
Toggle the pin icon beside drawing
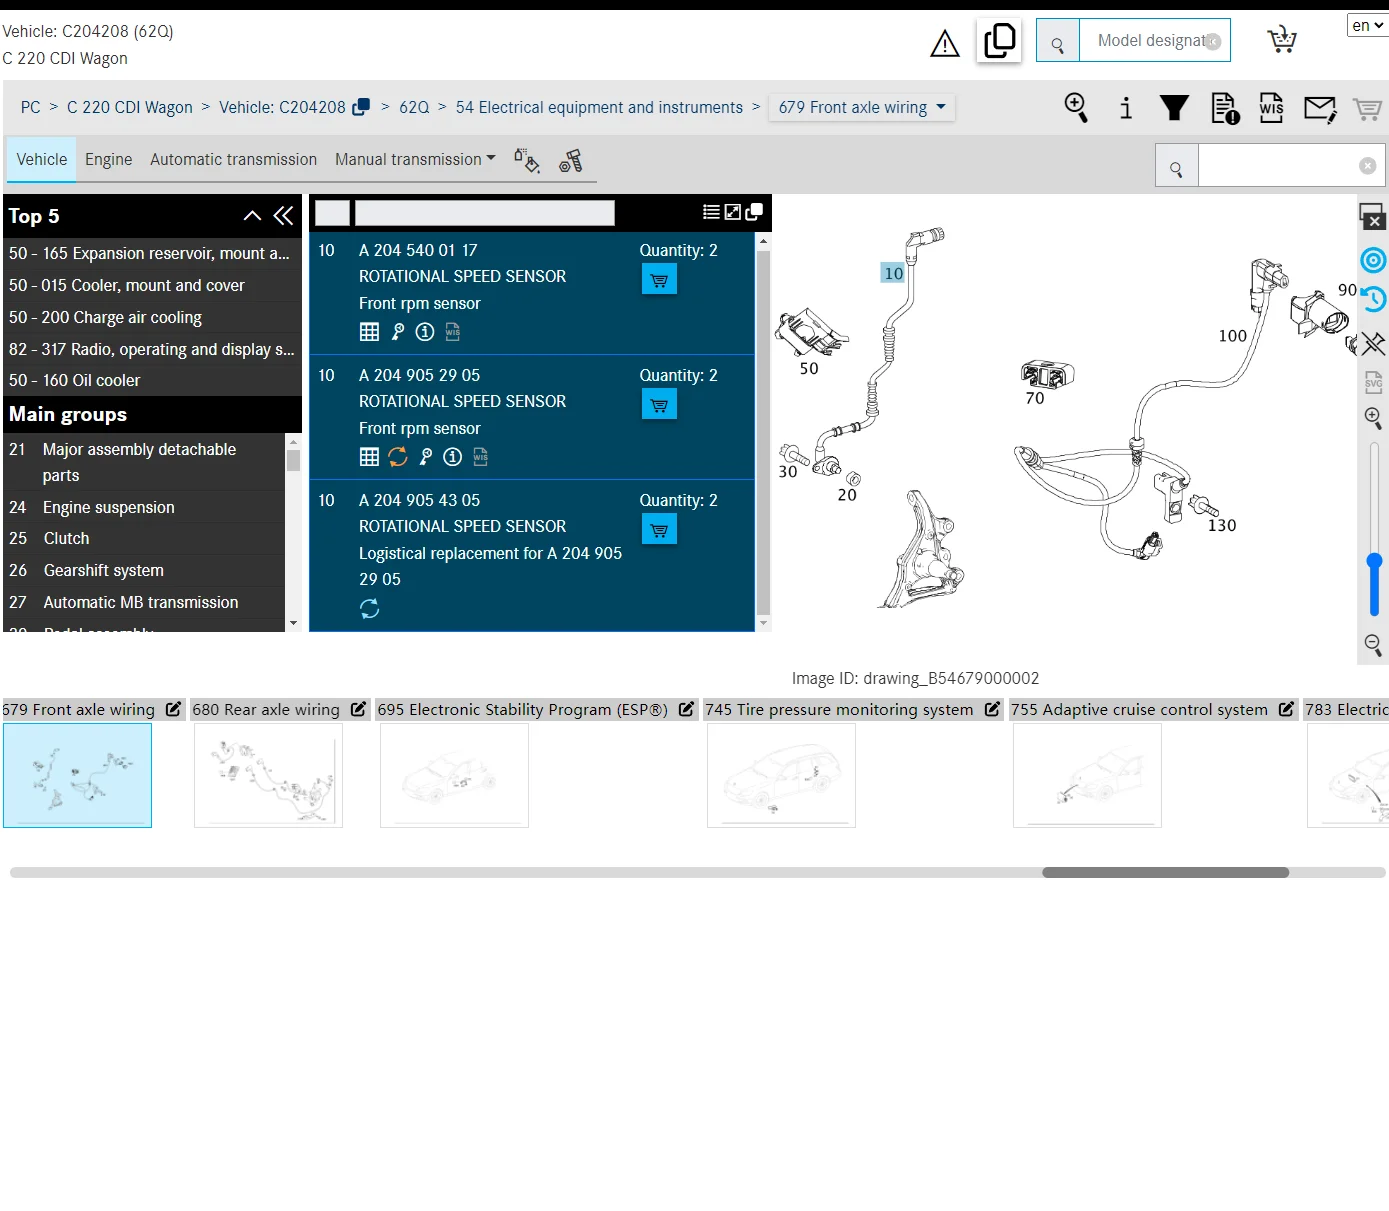tap(1374, 343)
